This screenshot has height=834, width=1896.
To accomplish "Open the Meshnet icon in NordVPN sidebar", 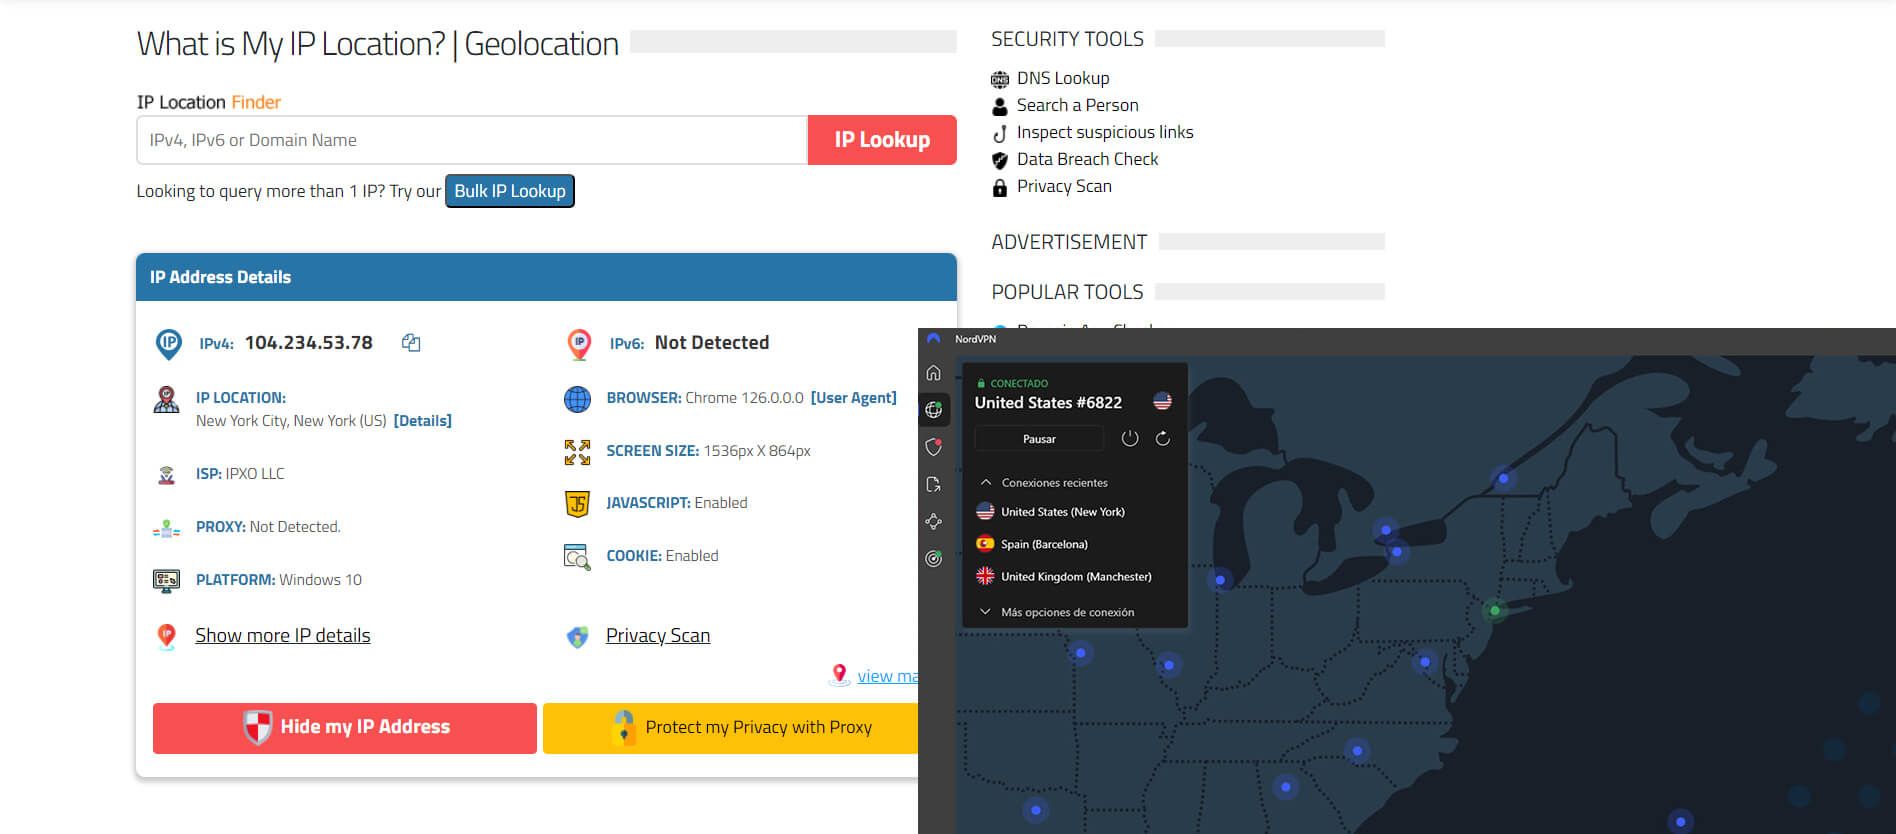I will pyautogui.click(x=933, y=521).
